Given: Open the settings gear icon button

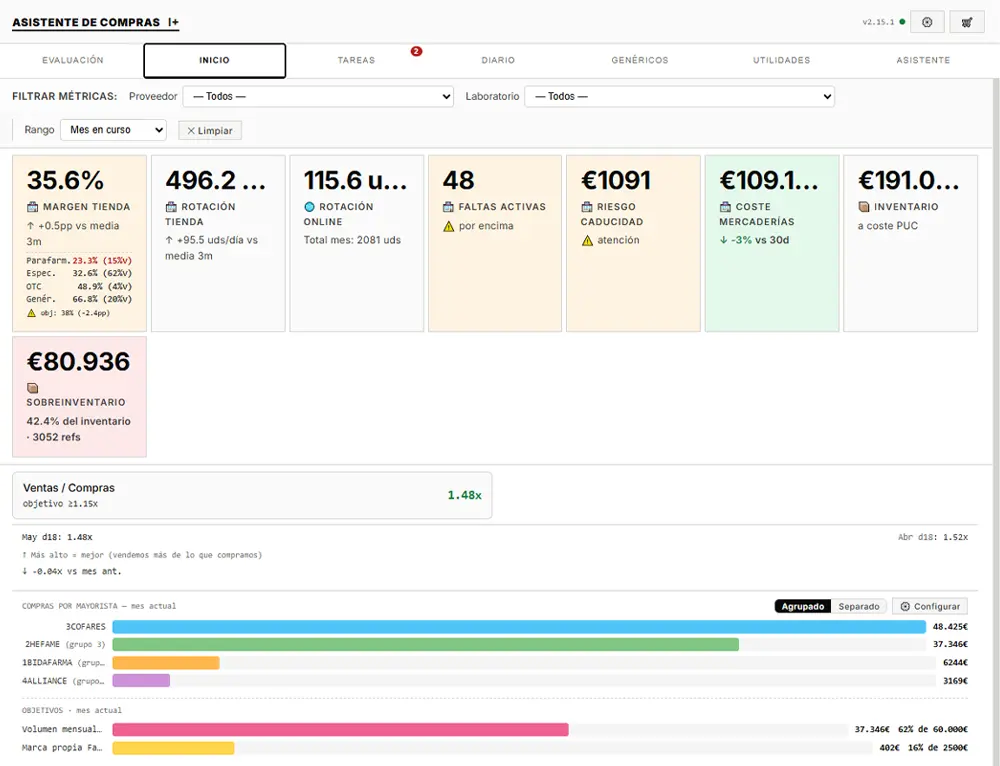Looking at the screenshot, I should [927, 22].
